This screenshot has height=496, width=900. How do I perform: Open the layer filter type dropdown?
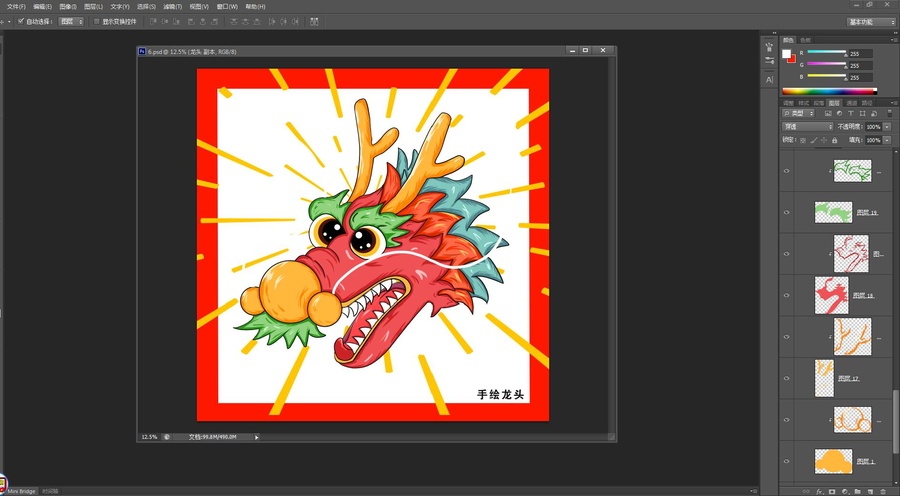click(x=798, y=114)
